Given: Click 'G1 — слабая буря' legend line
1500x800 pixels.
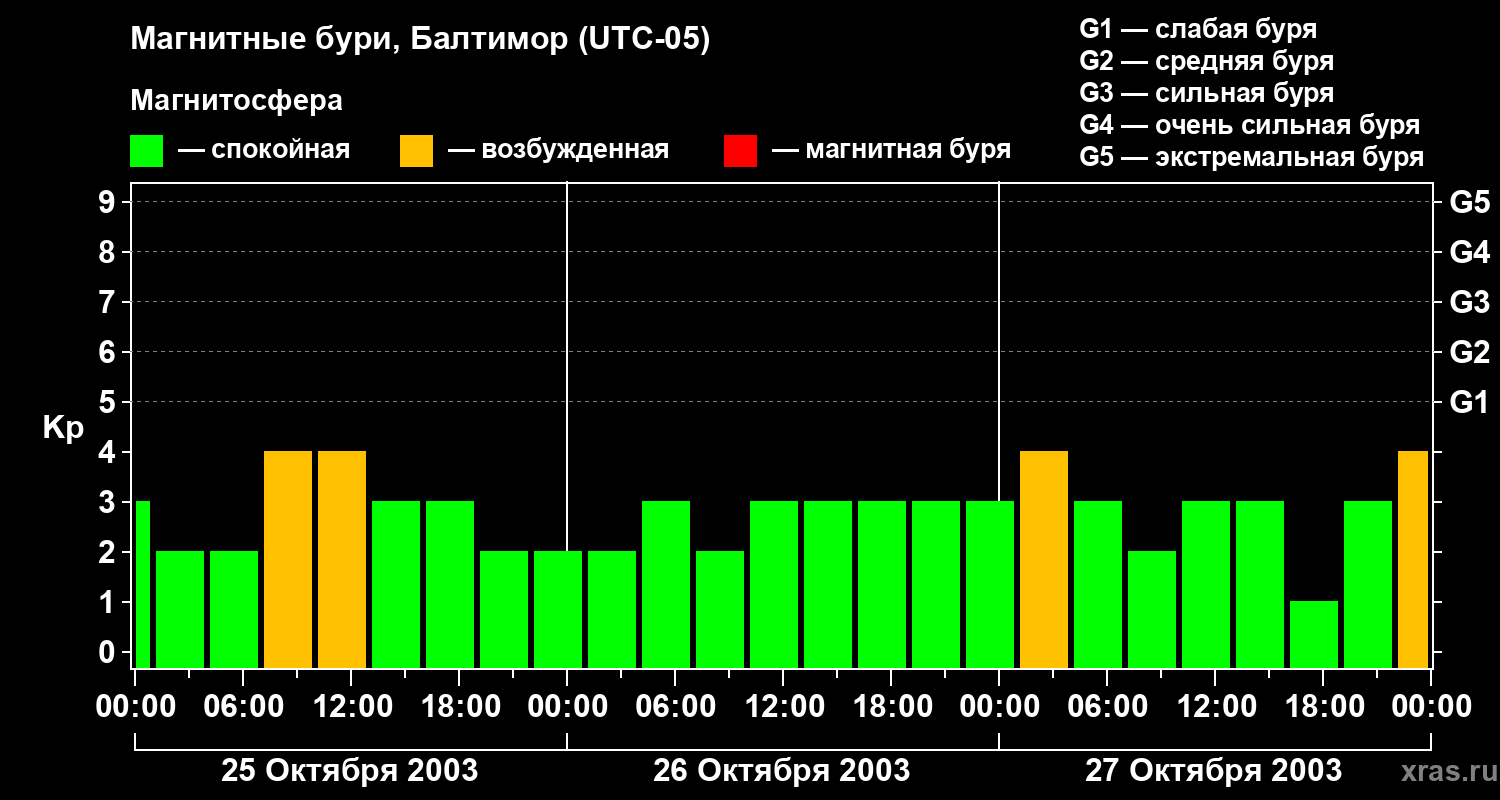Looking at the screenshot, I should [x=1198, y=29].
